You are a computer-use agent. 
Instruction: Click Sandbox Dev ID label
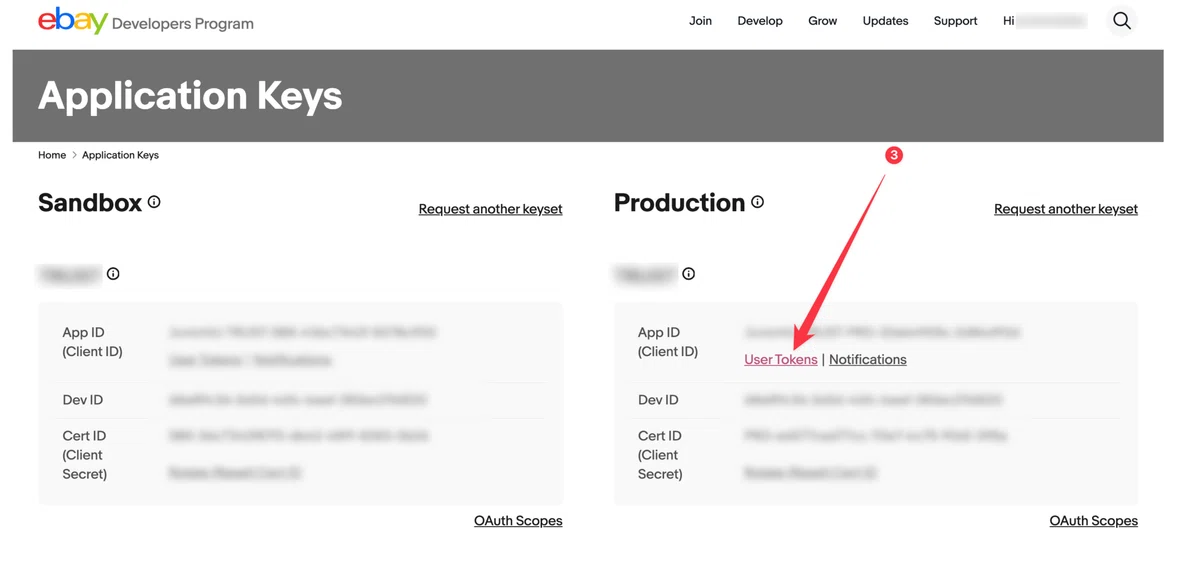pos(82,400)
